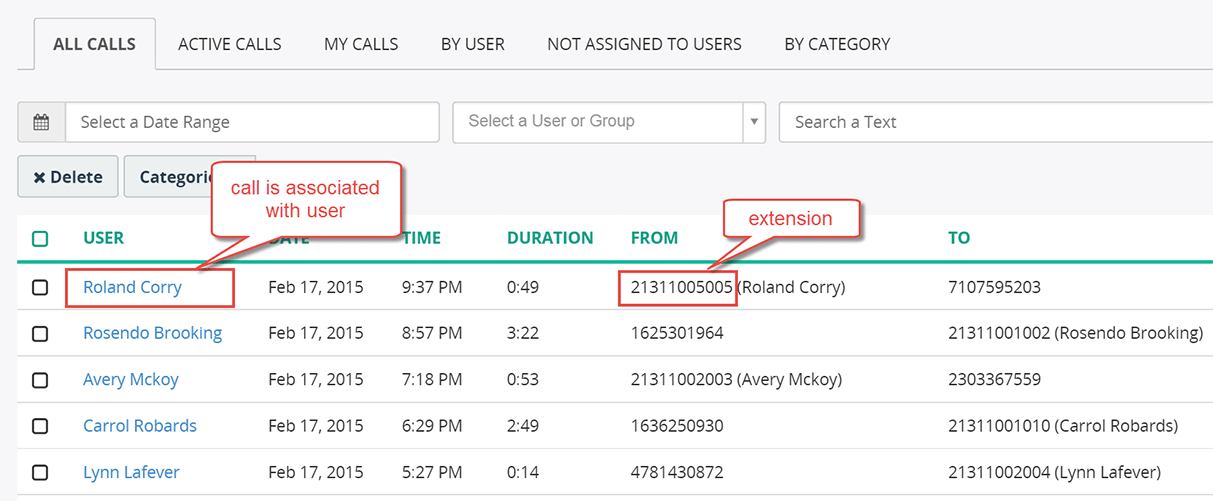Click 21311002003 (Avery Mckoy) FROM cell

click(736, 379)
